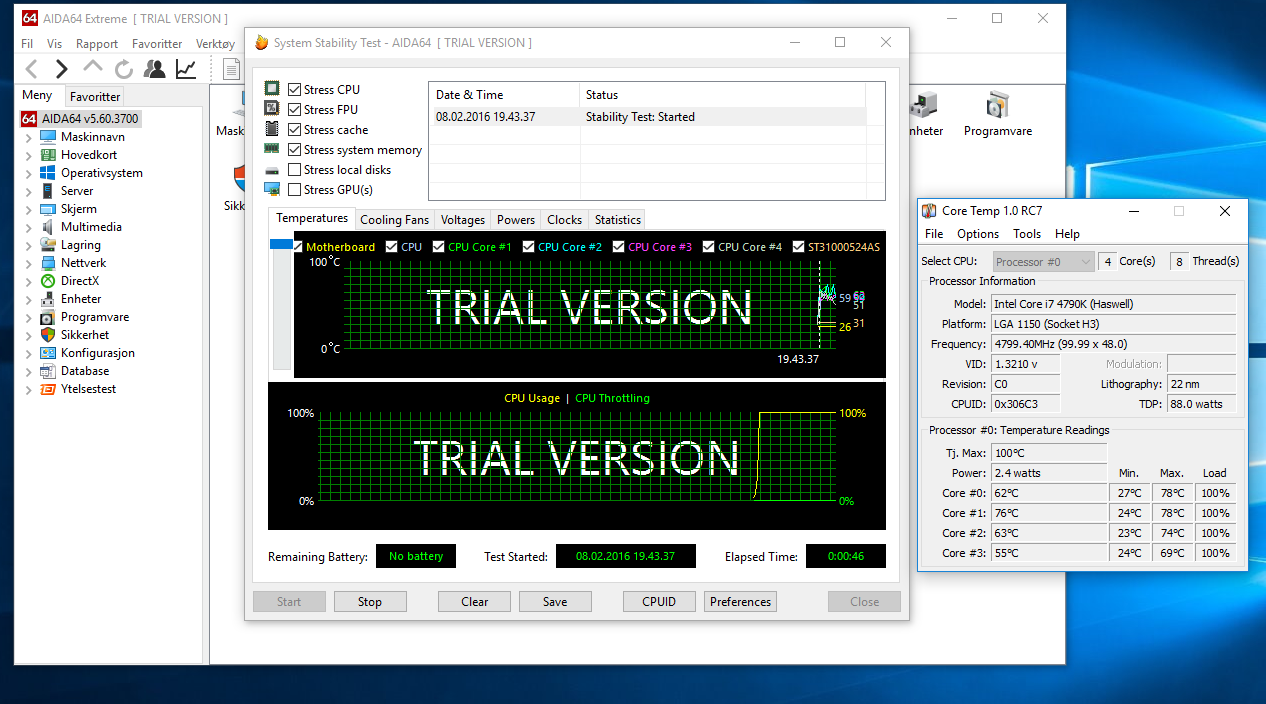Select the Maskinnavn computer icon in tree
This screenshot has height=704, width=1266.
(x=48, y=137)
